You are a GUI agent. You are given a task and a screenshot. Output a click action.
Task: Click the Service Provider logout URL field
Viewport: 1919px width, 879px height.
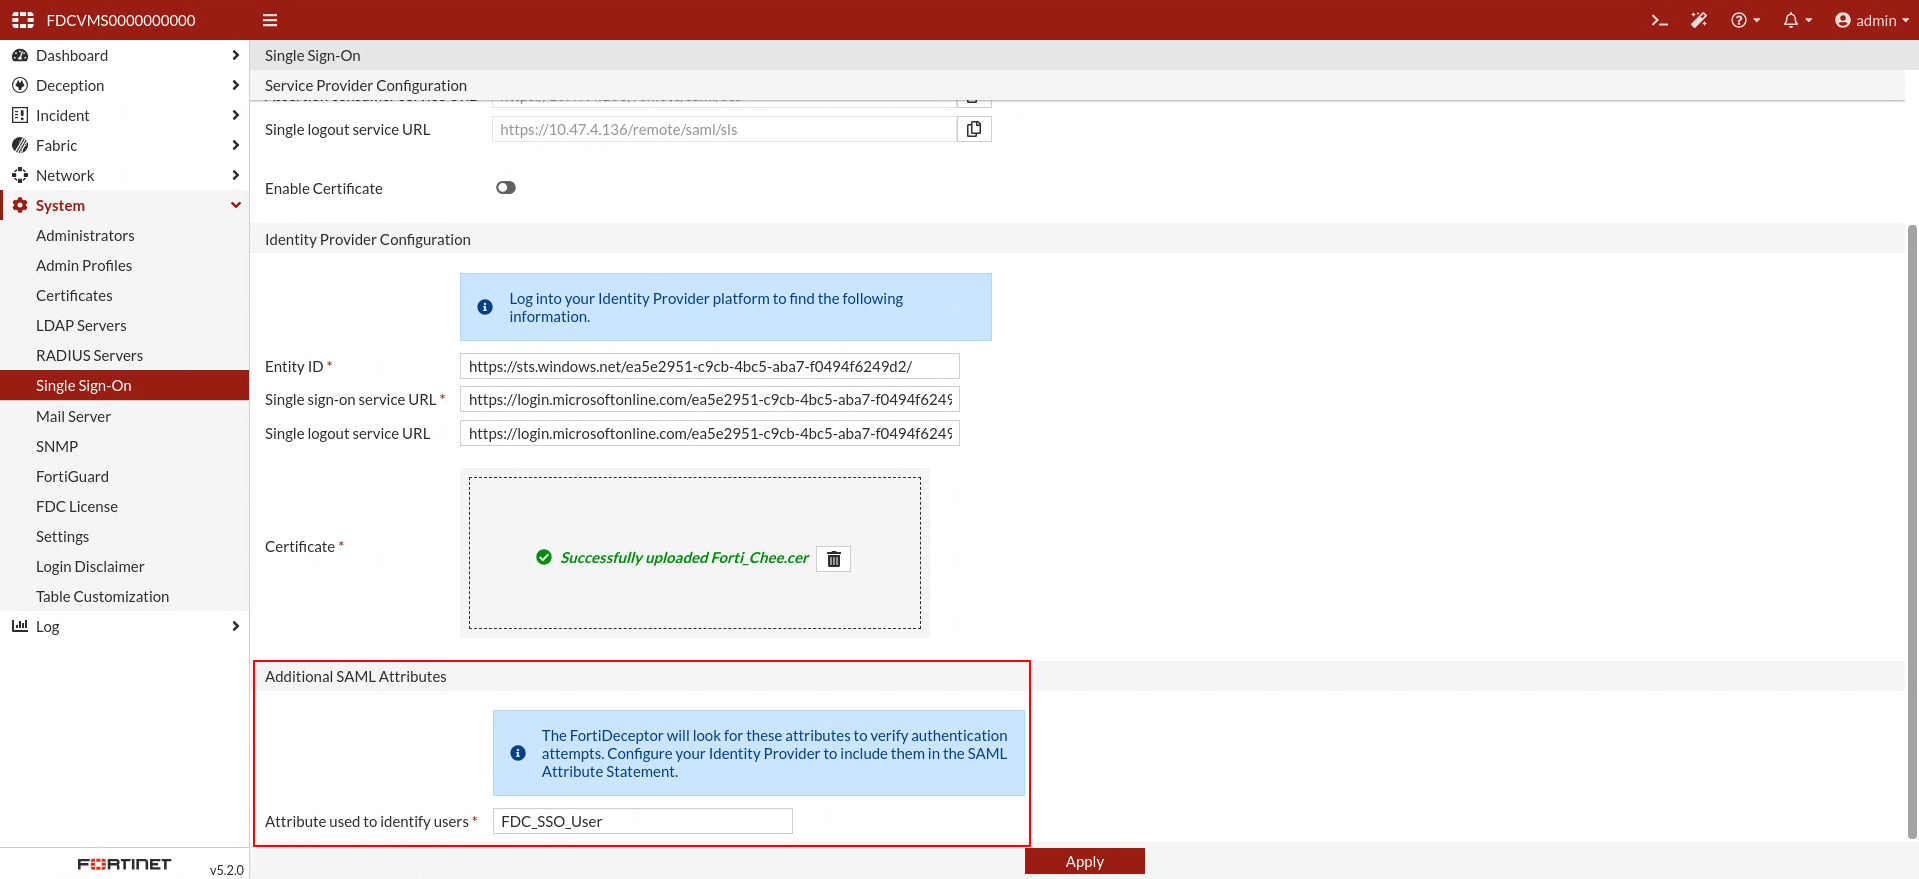[724, 129]
